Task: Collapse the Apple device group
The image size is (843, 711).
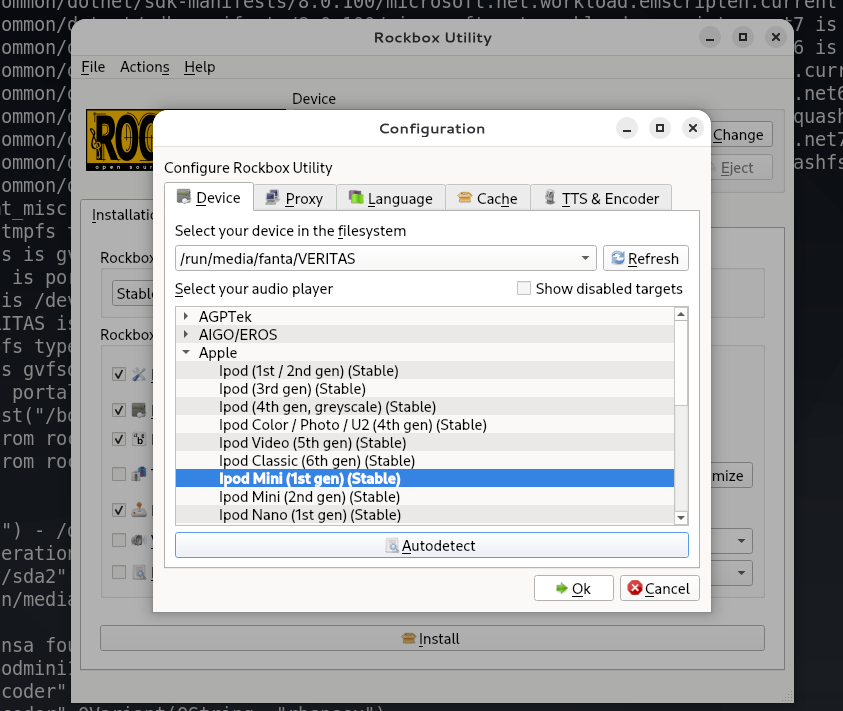Action: [x=186, y=352]
